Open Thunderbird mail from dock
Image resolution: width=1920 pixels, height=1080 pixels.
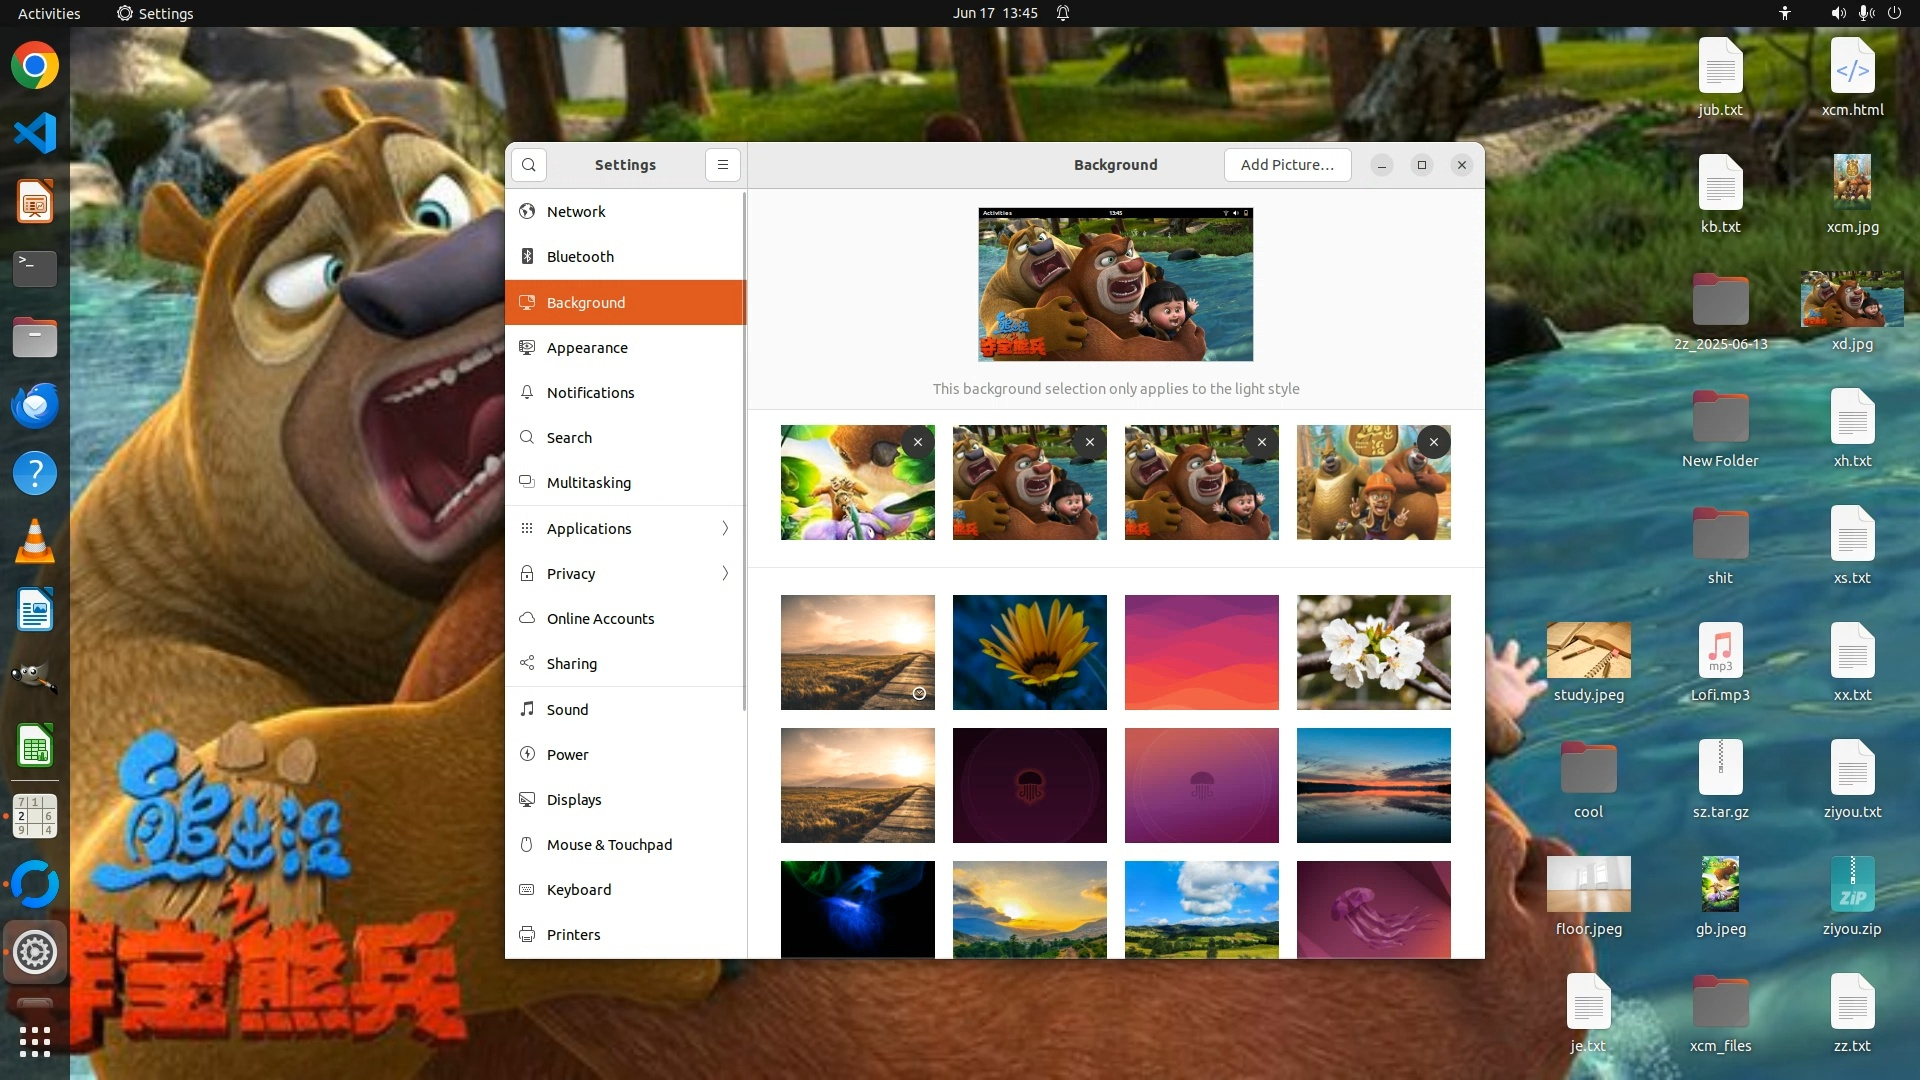coord(35,405)
